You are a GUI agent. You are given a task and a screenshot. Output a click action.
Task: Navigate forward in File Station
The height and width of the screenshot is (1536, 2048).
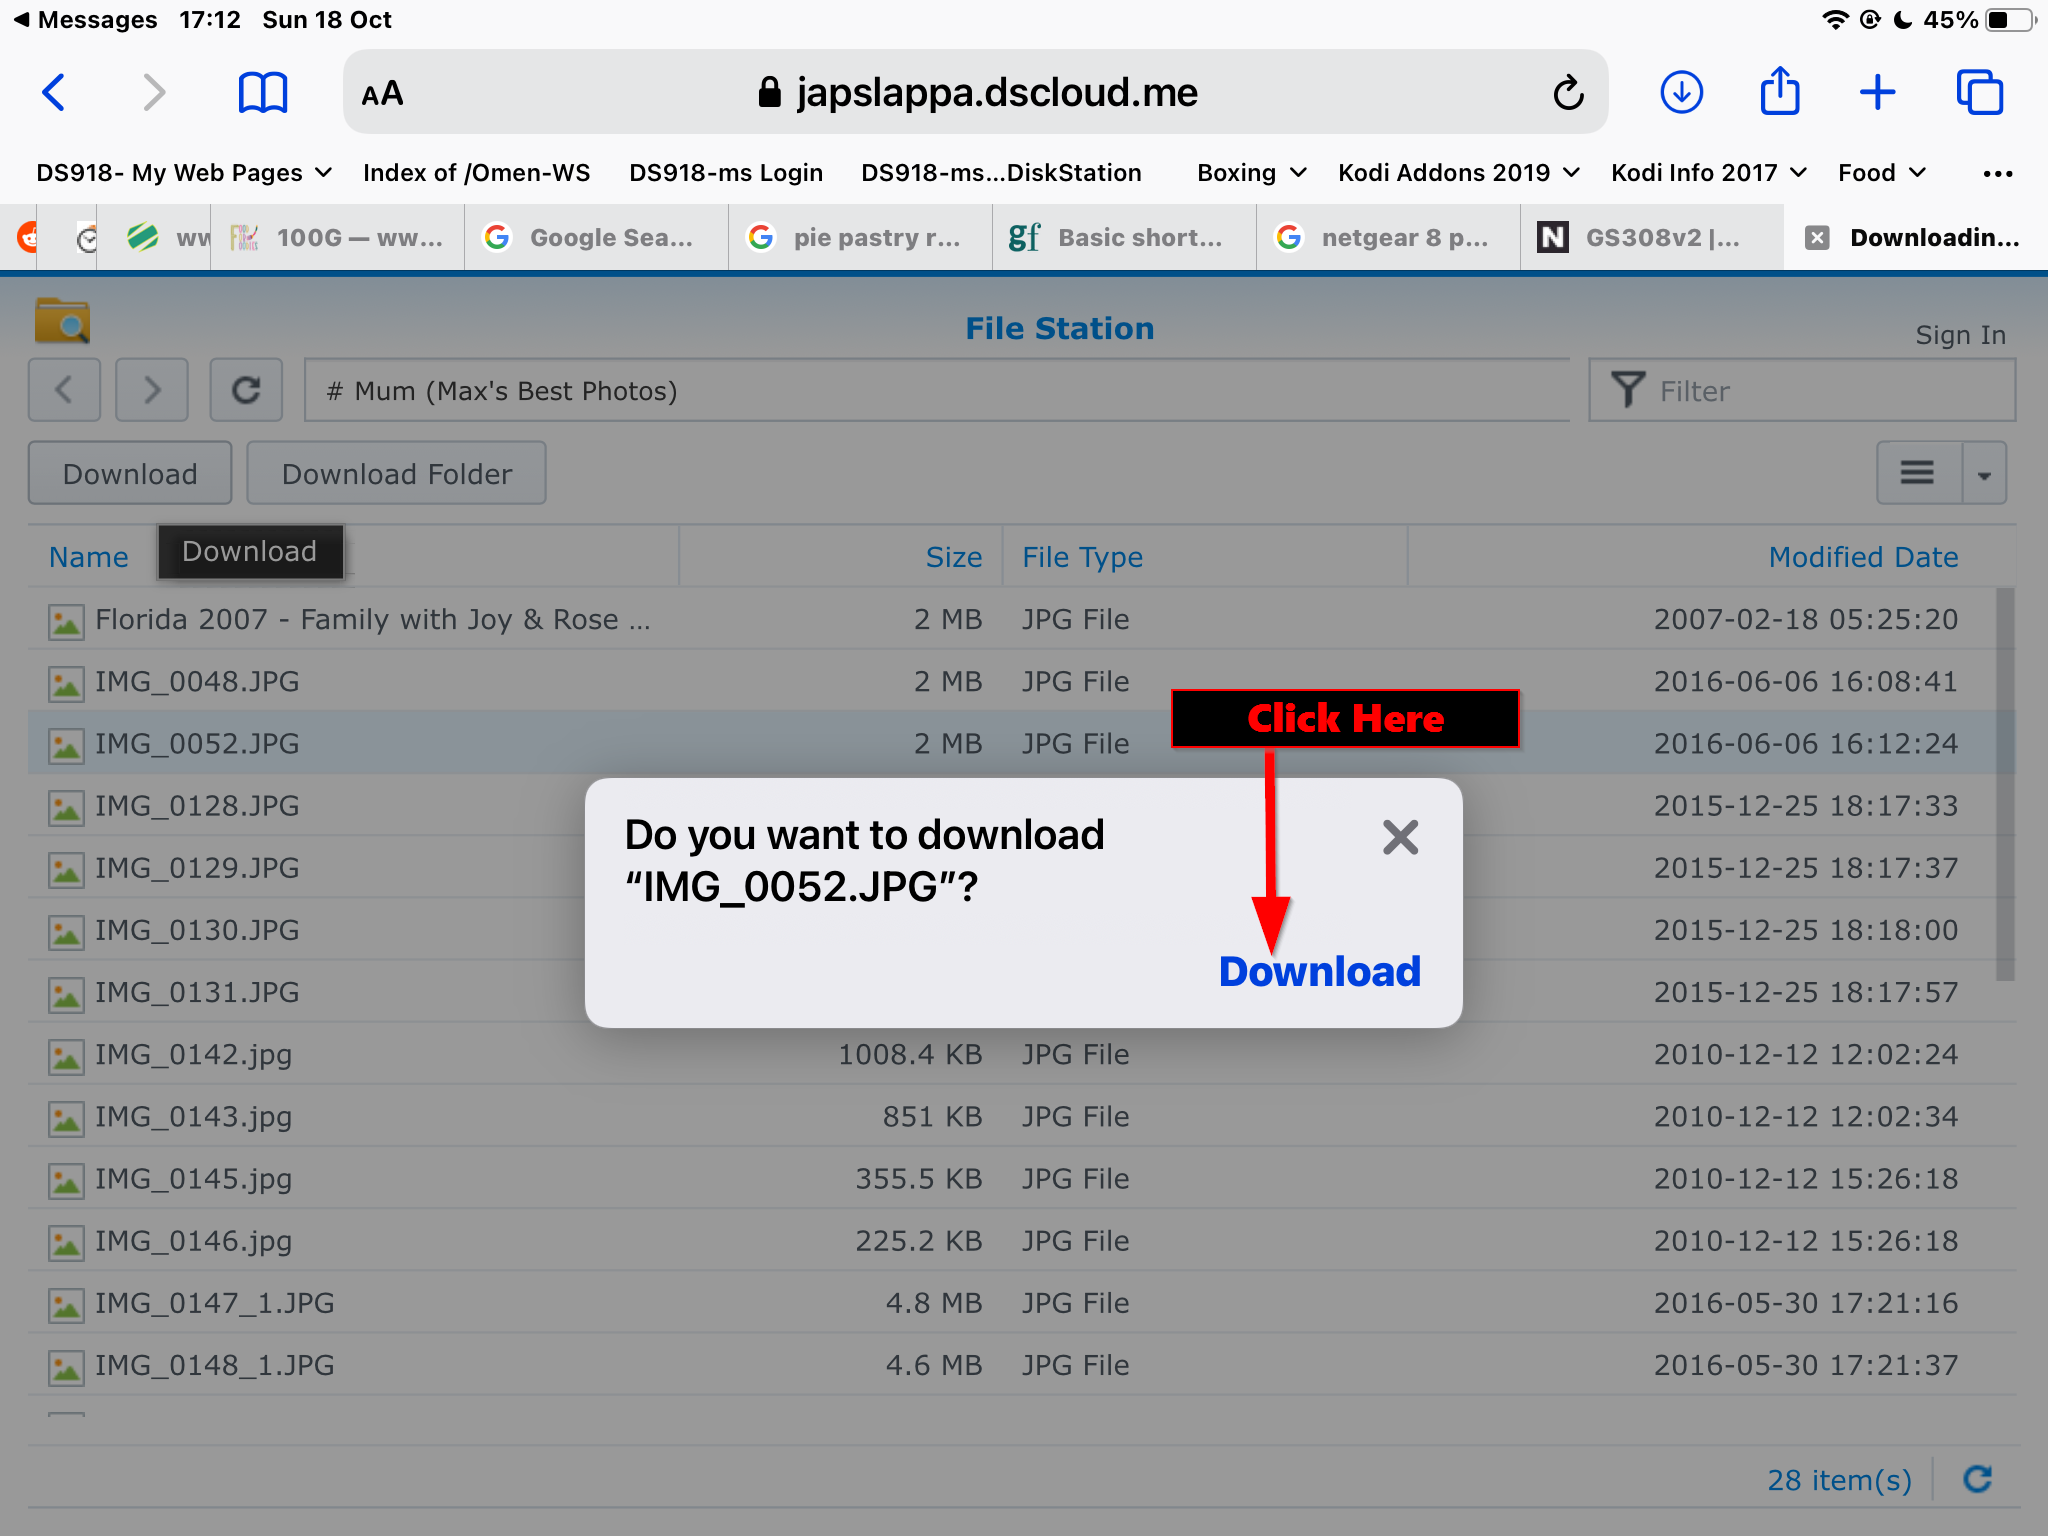pyautogui.click(x=152, y=390)
